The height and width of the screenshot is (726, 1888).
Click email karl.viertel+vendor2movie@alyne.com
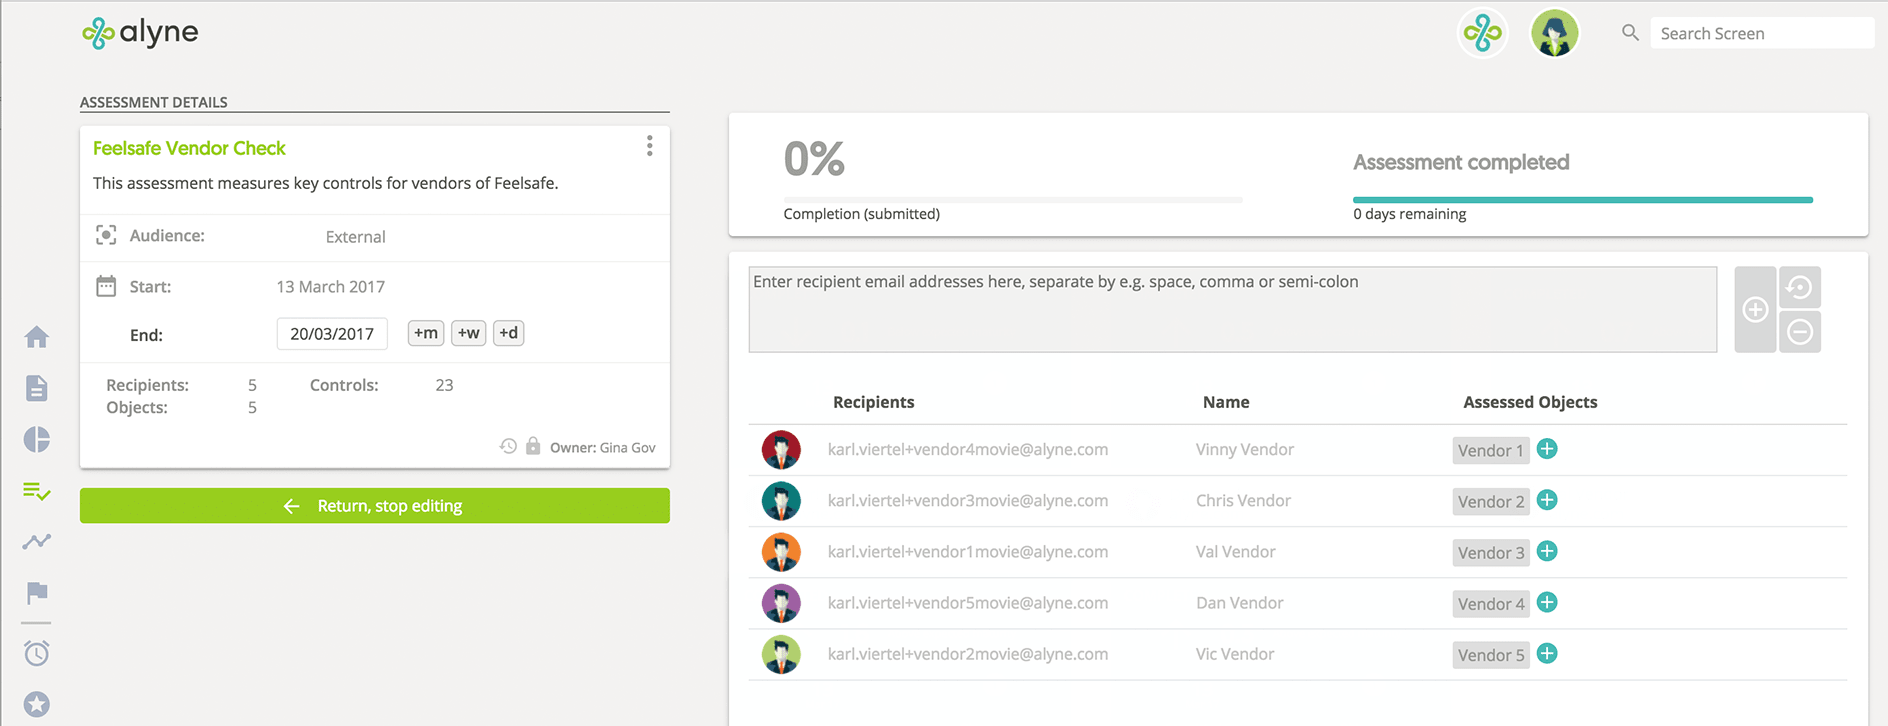(968, 654)
